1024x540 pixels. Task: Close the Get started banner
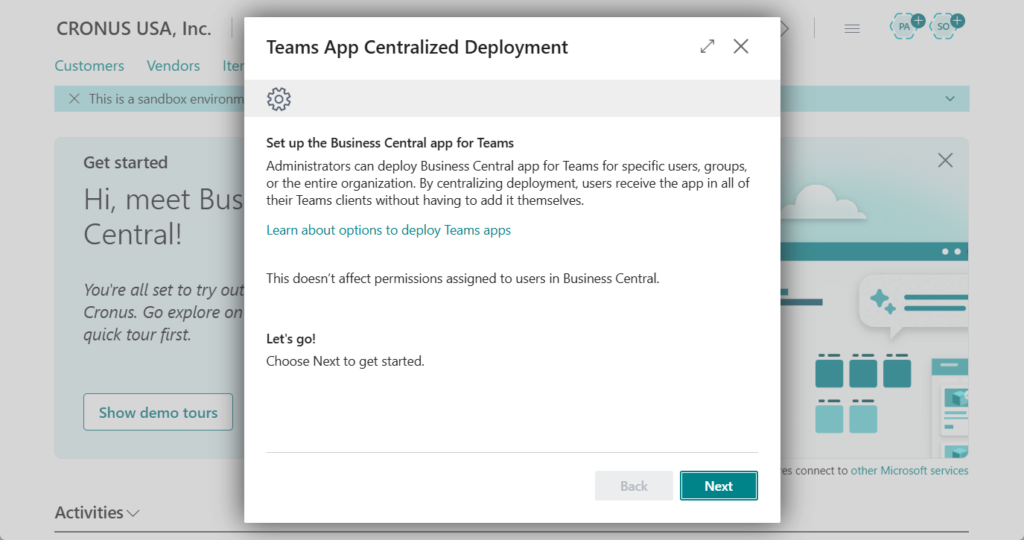pos(945,160)
